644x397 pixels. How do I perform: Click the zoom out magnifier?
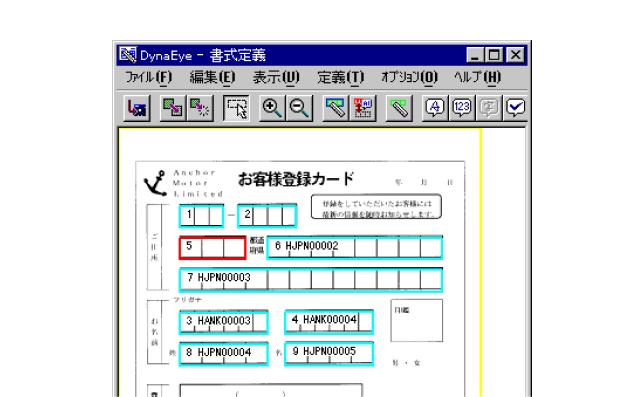tap(299, 108)
